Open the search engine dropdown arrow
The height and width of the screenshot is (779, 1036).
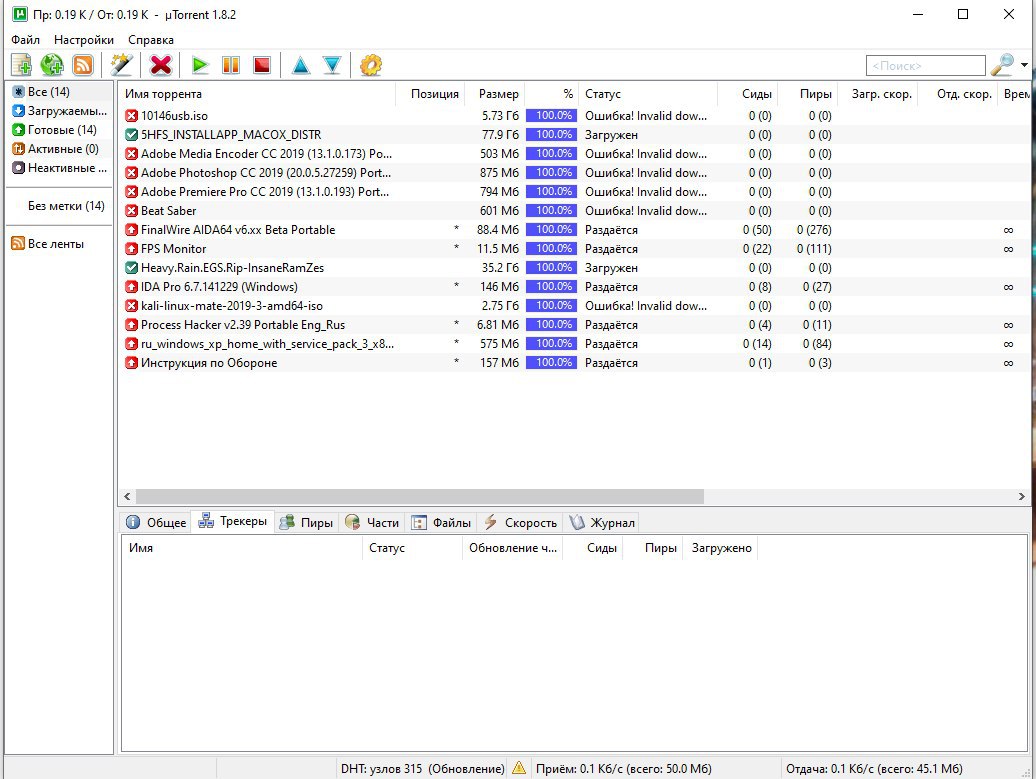coord(1024,65)
